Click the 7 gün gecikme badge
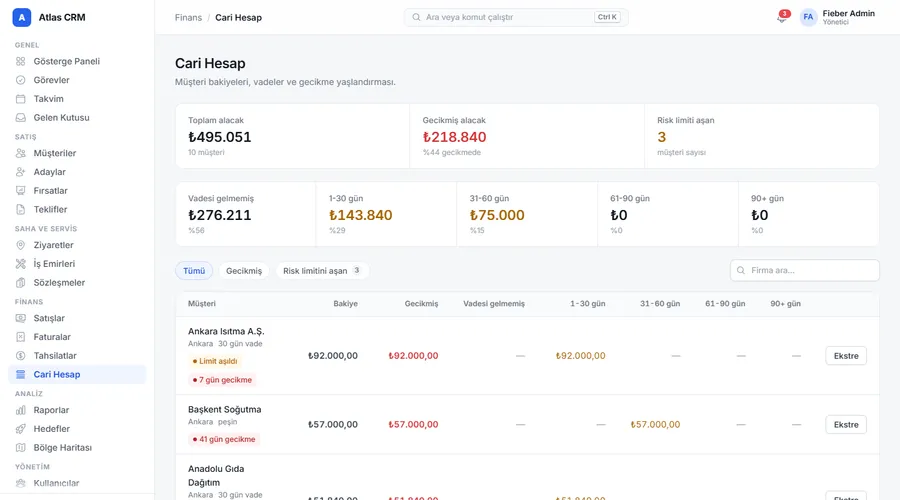The width and height of the screenshot is (900, 500). click(x=222, y=380)
